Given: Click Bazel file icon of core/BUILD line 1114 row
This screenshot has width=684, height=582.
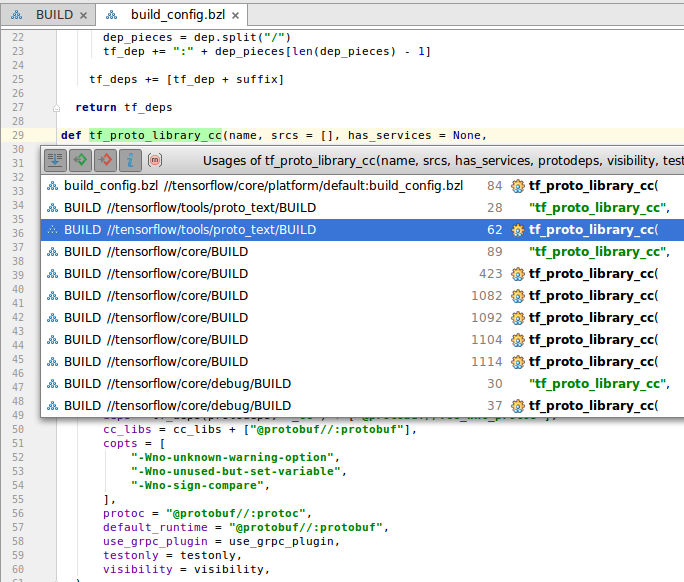Looking at the screenshot, I should click(x=52, y=362).
